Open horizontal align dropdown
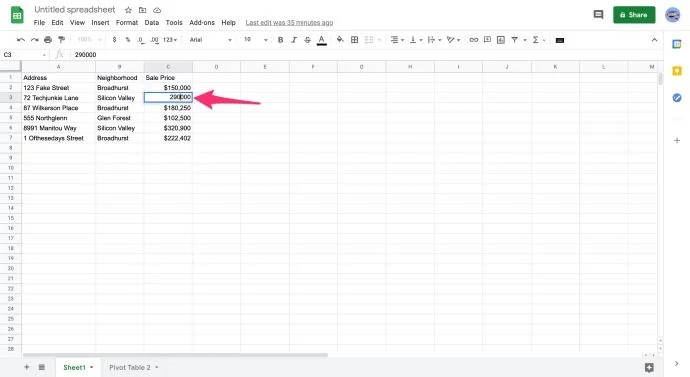Screen dimensions: 690x377 point(397,40)
